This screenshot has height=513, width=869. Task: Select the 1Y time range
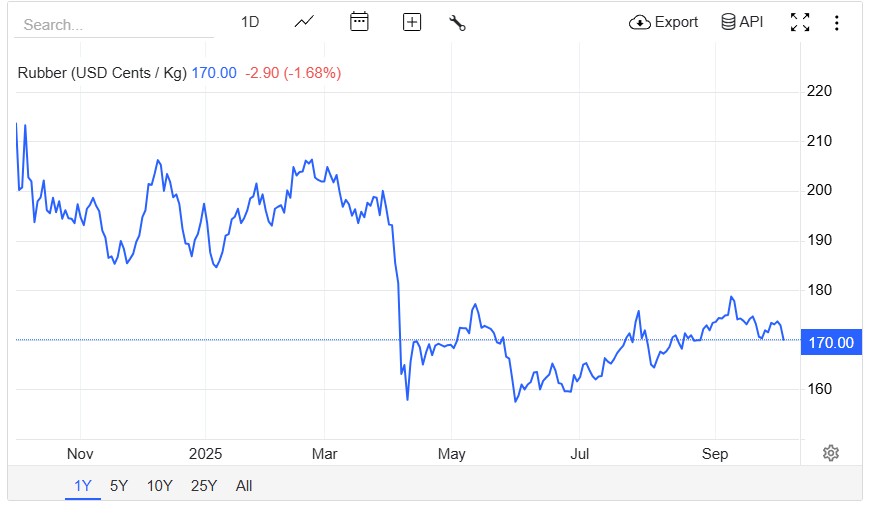tap(82, 486)
